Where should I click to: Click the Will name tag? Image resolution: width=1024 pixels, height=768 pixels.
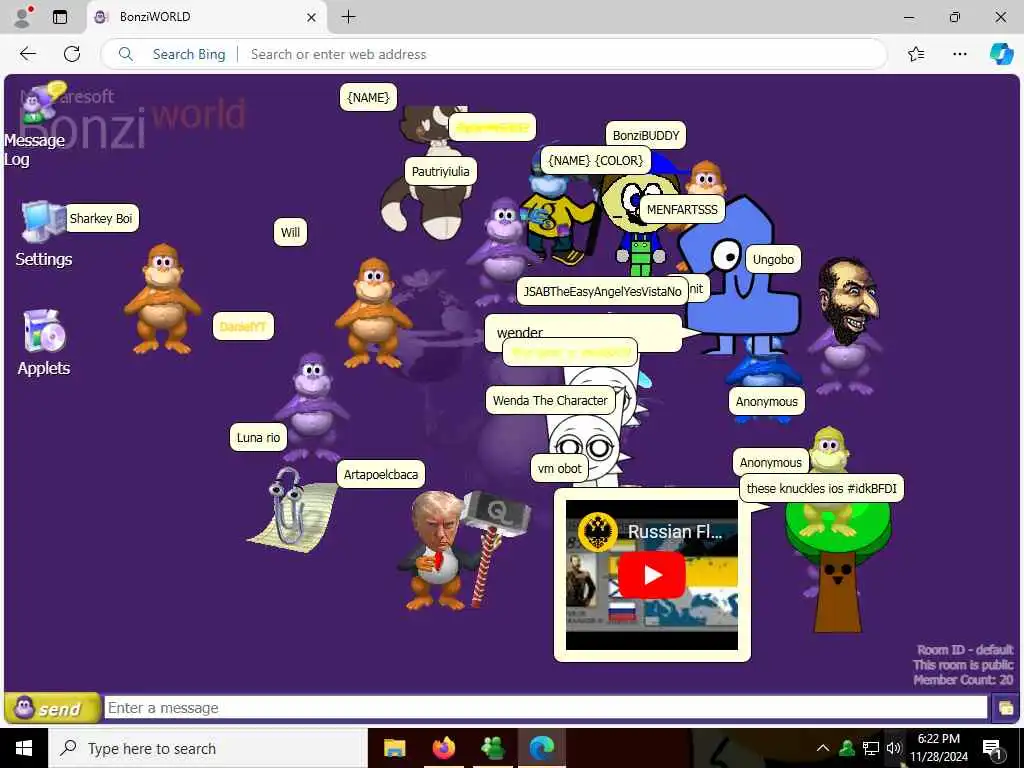(x=290, y=232)
